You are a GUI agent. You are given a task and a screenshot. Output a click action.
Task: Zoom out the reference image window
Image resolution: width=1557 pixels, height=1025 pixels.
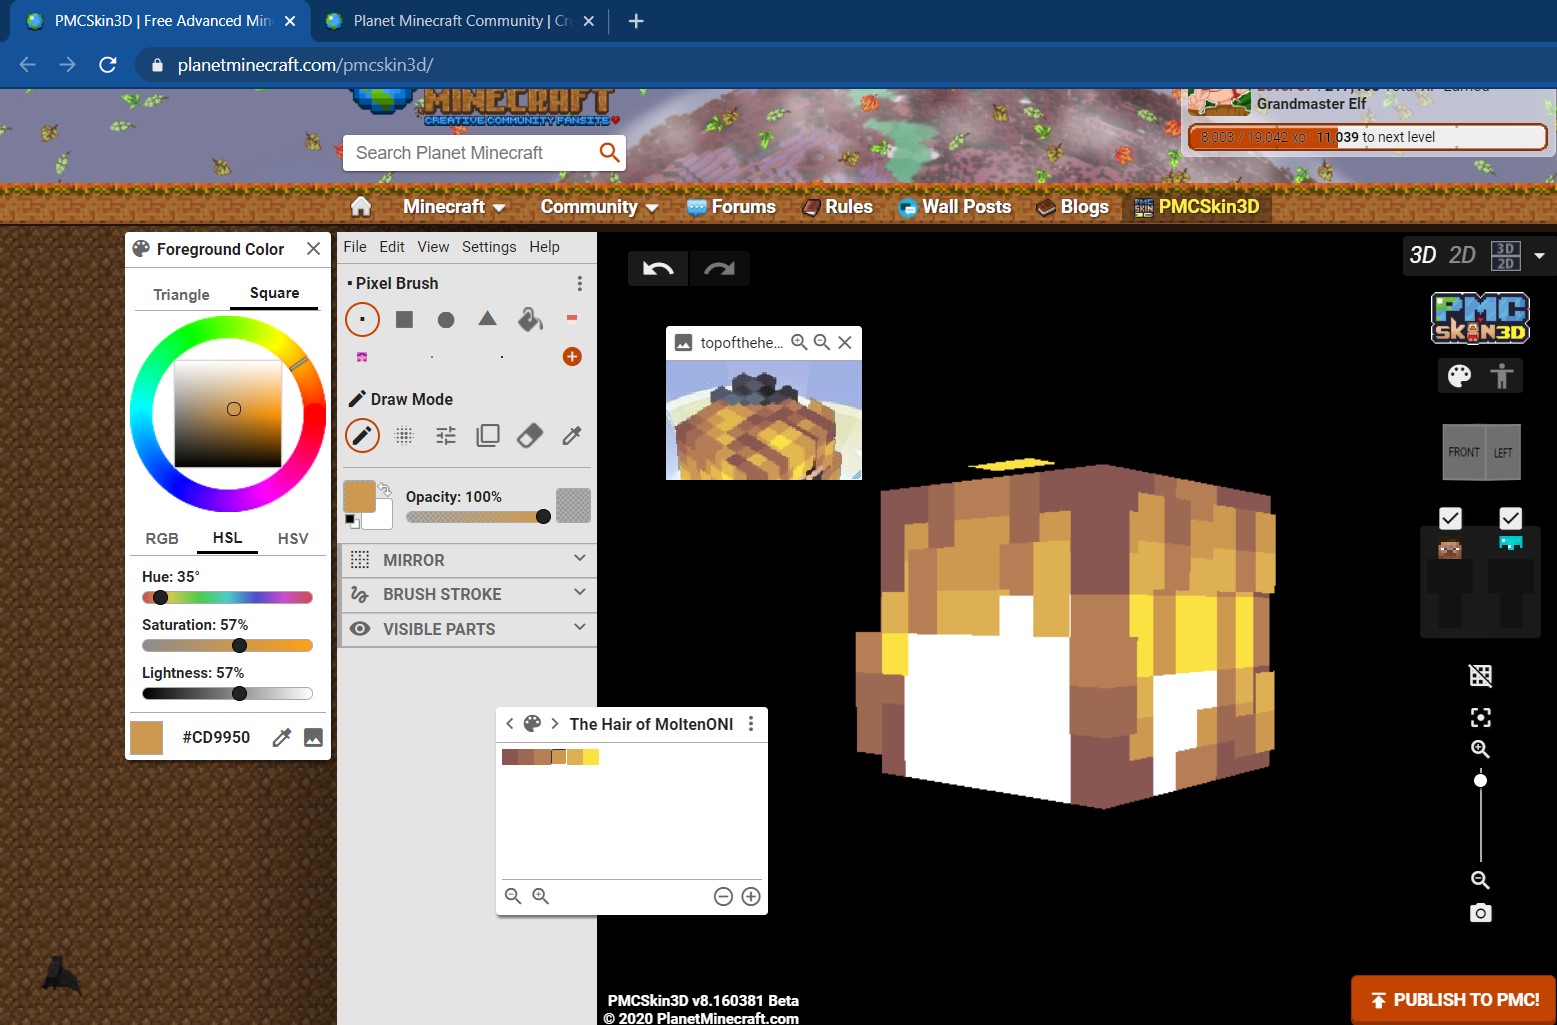coord(822,342)
